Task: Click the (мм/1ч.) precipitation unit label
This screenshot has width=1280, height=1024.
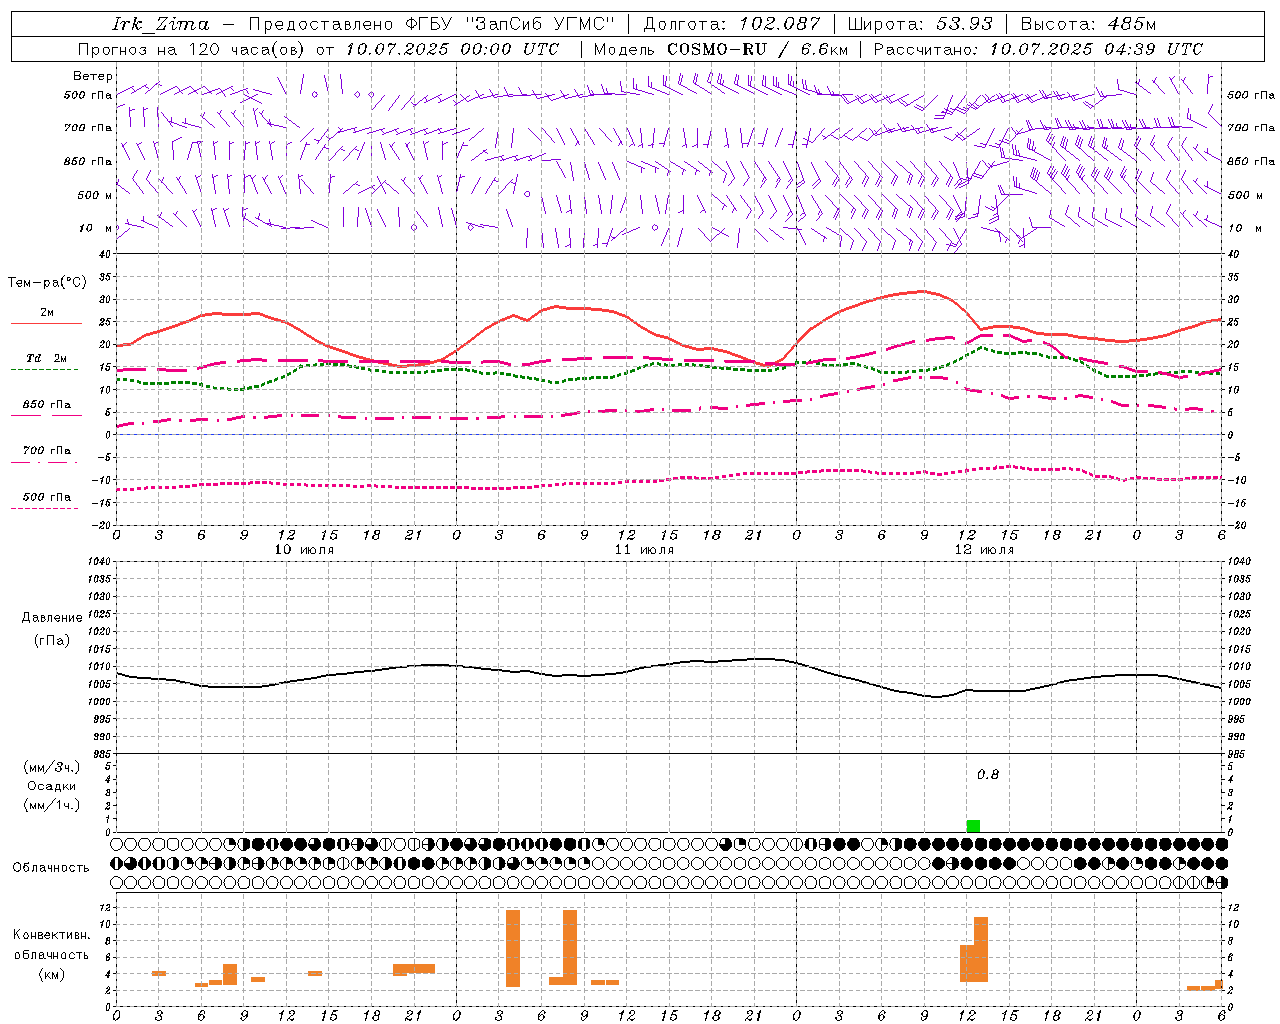Action: 51,805
